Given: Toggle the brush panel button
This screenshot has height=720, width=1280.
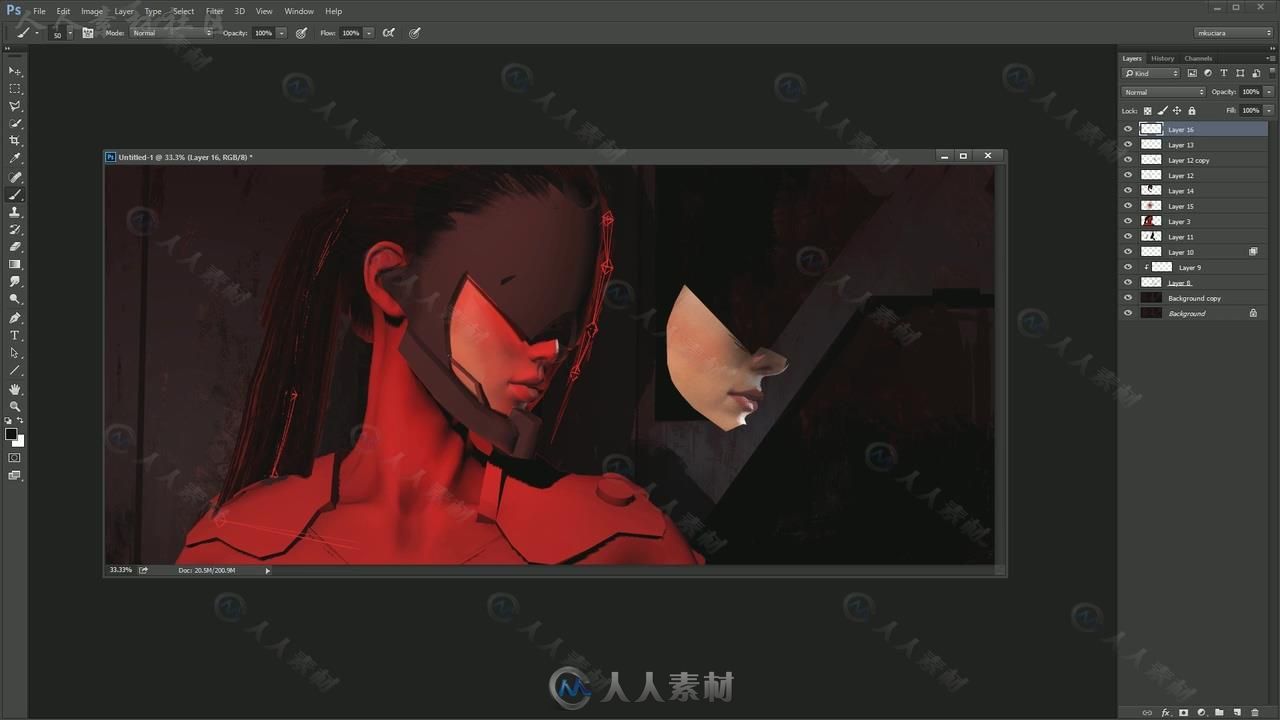Looking at the screenshot, I should coord(88,33).
